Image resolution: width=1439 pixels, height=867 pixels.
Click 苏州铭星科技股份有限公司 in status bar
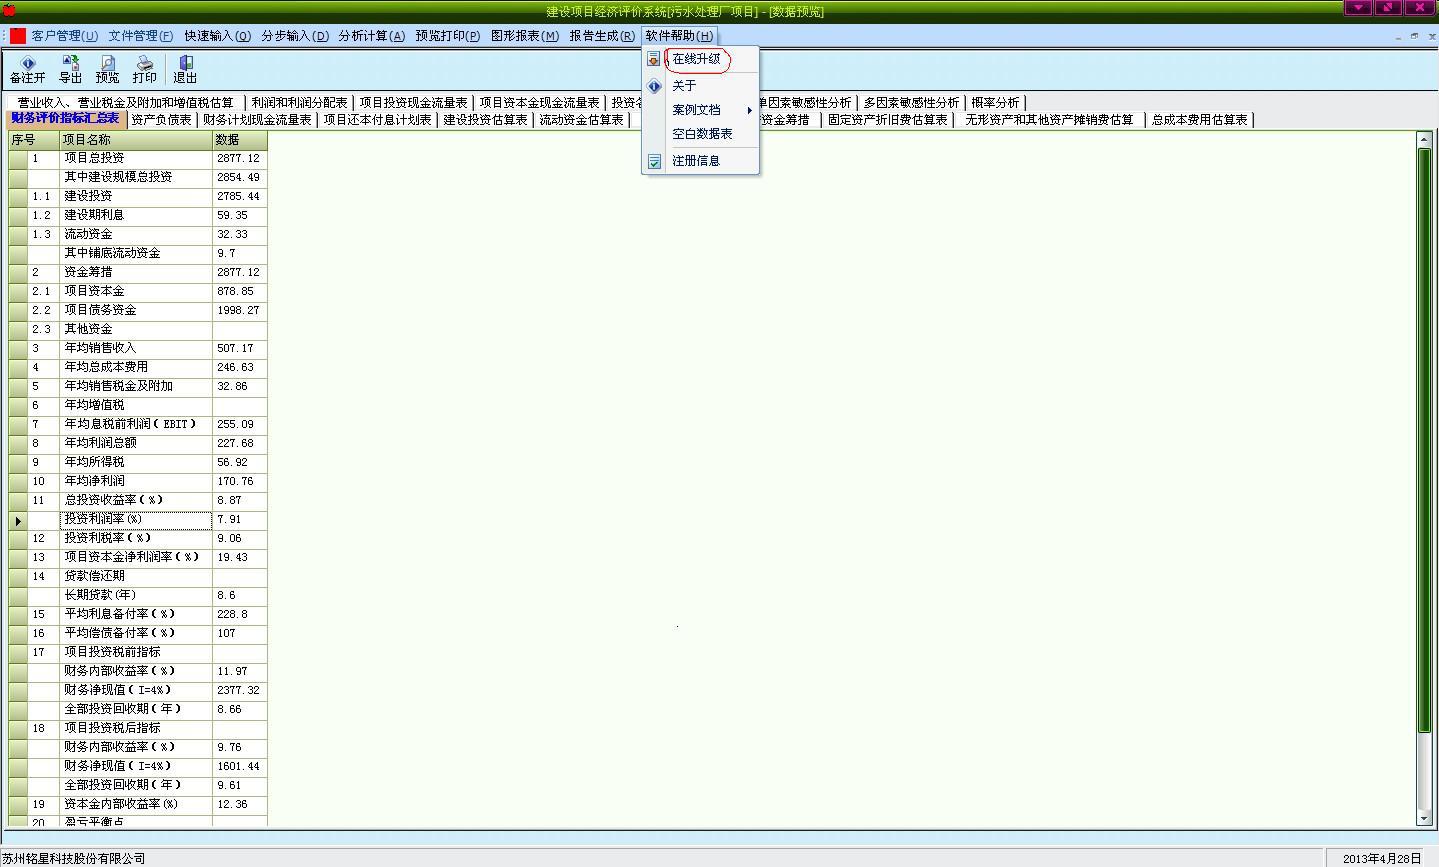(x=74, y=859)
